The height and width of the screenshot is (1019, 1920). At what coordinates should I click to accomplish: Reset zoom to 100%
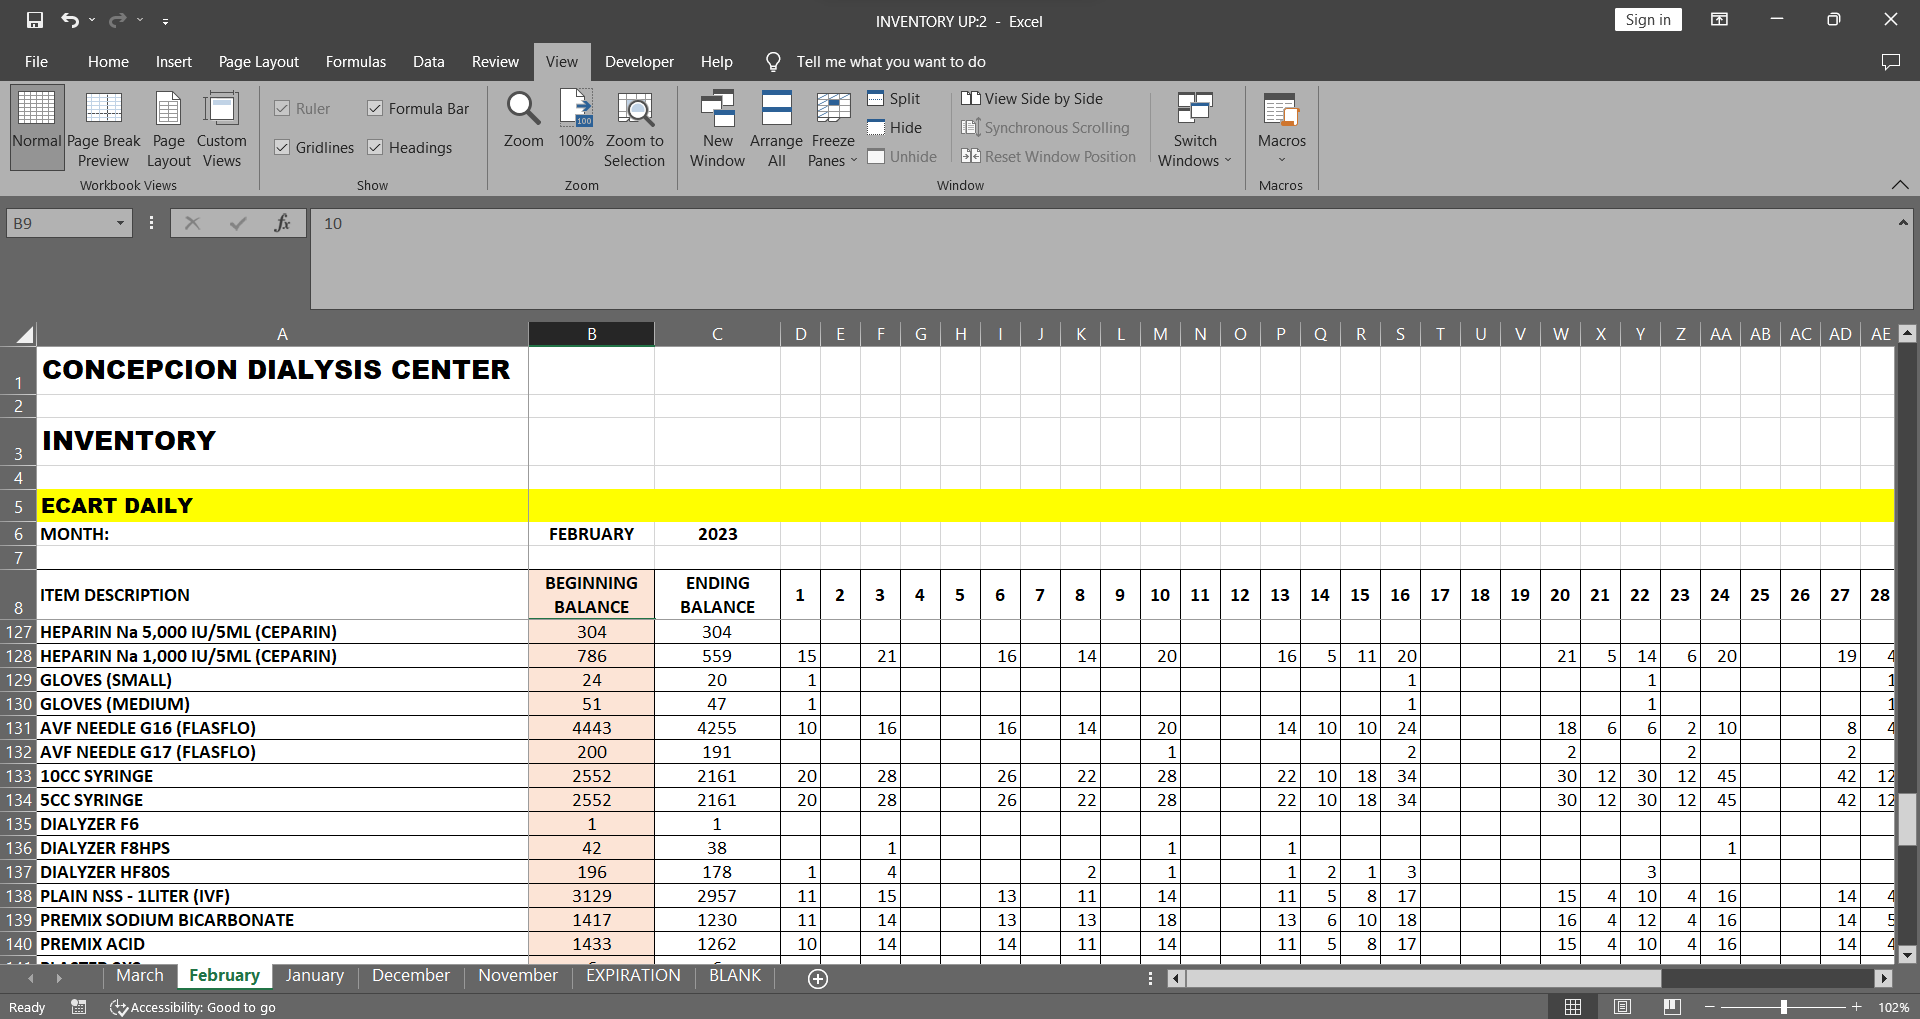[576, 120]
